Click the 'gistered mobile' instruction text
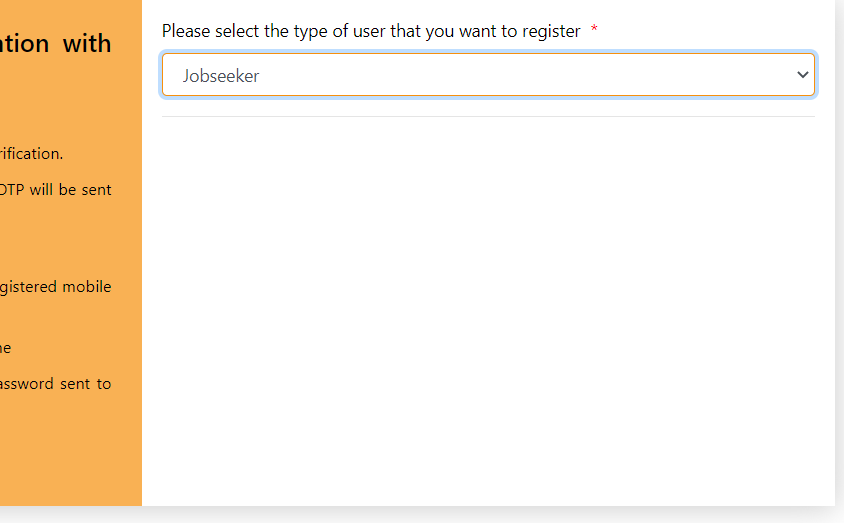 (55, 287)
